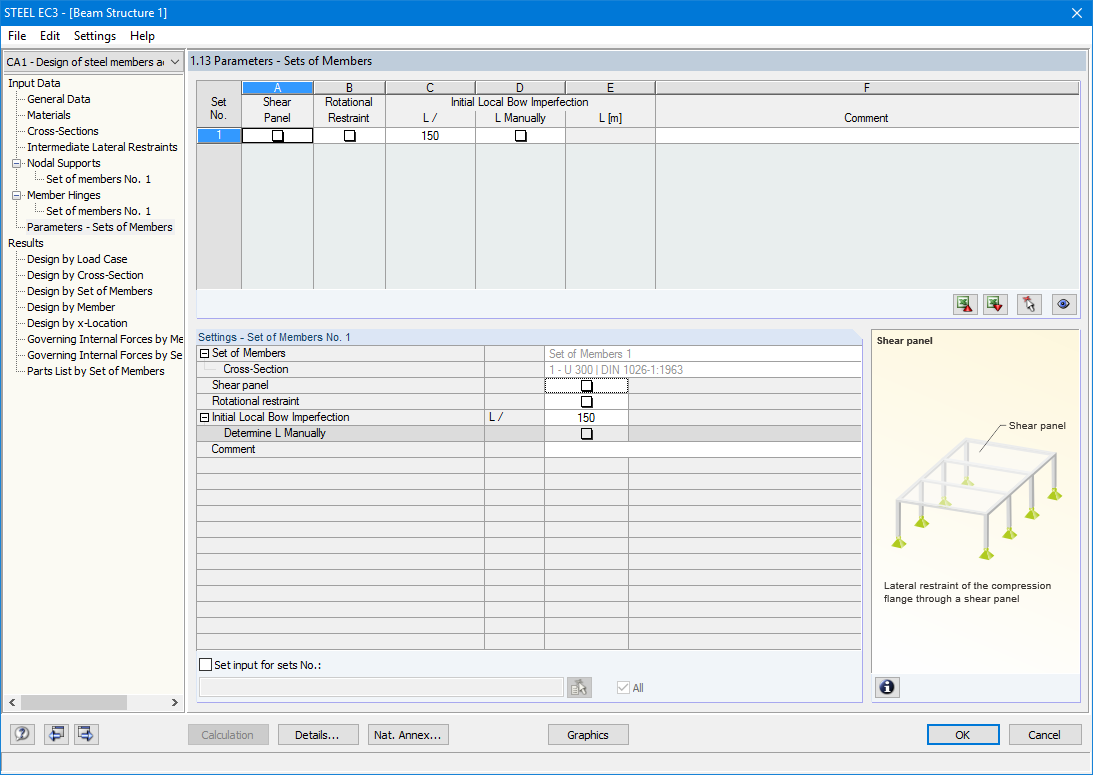The height and width of the screenshot is (775, 1093).
Task: Click the Comment field in Settings
Action: click(703, 450)
